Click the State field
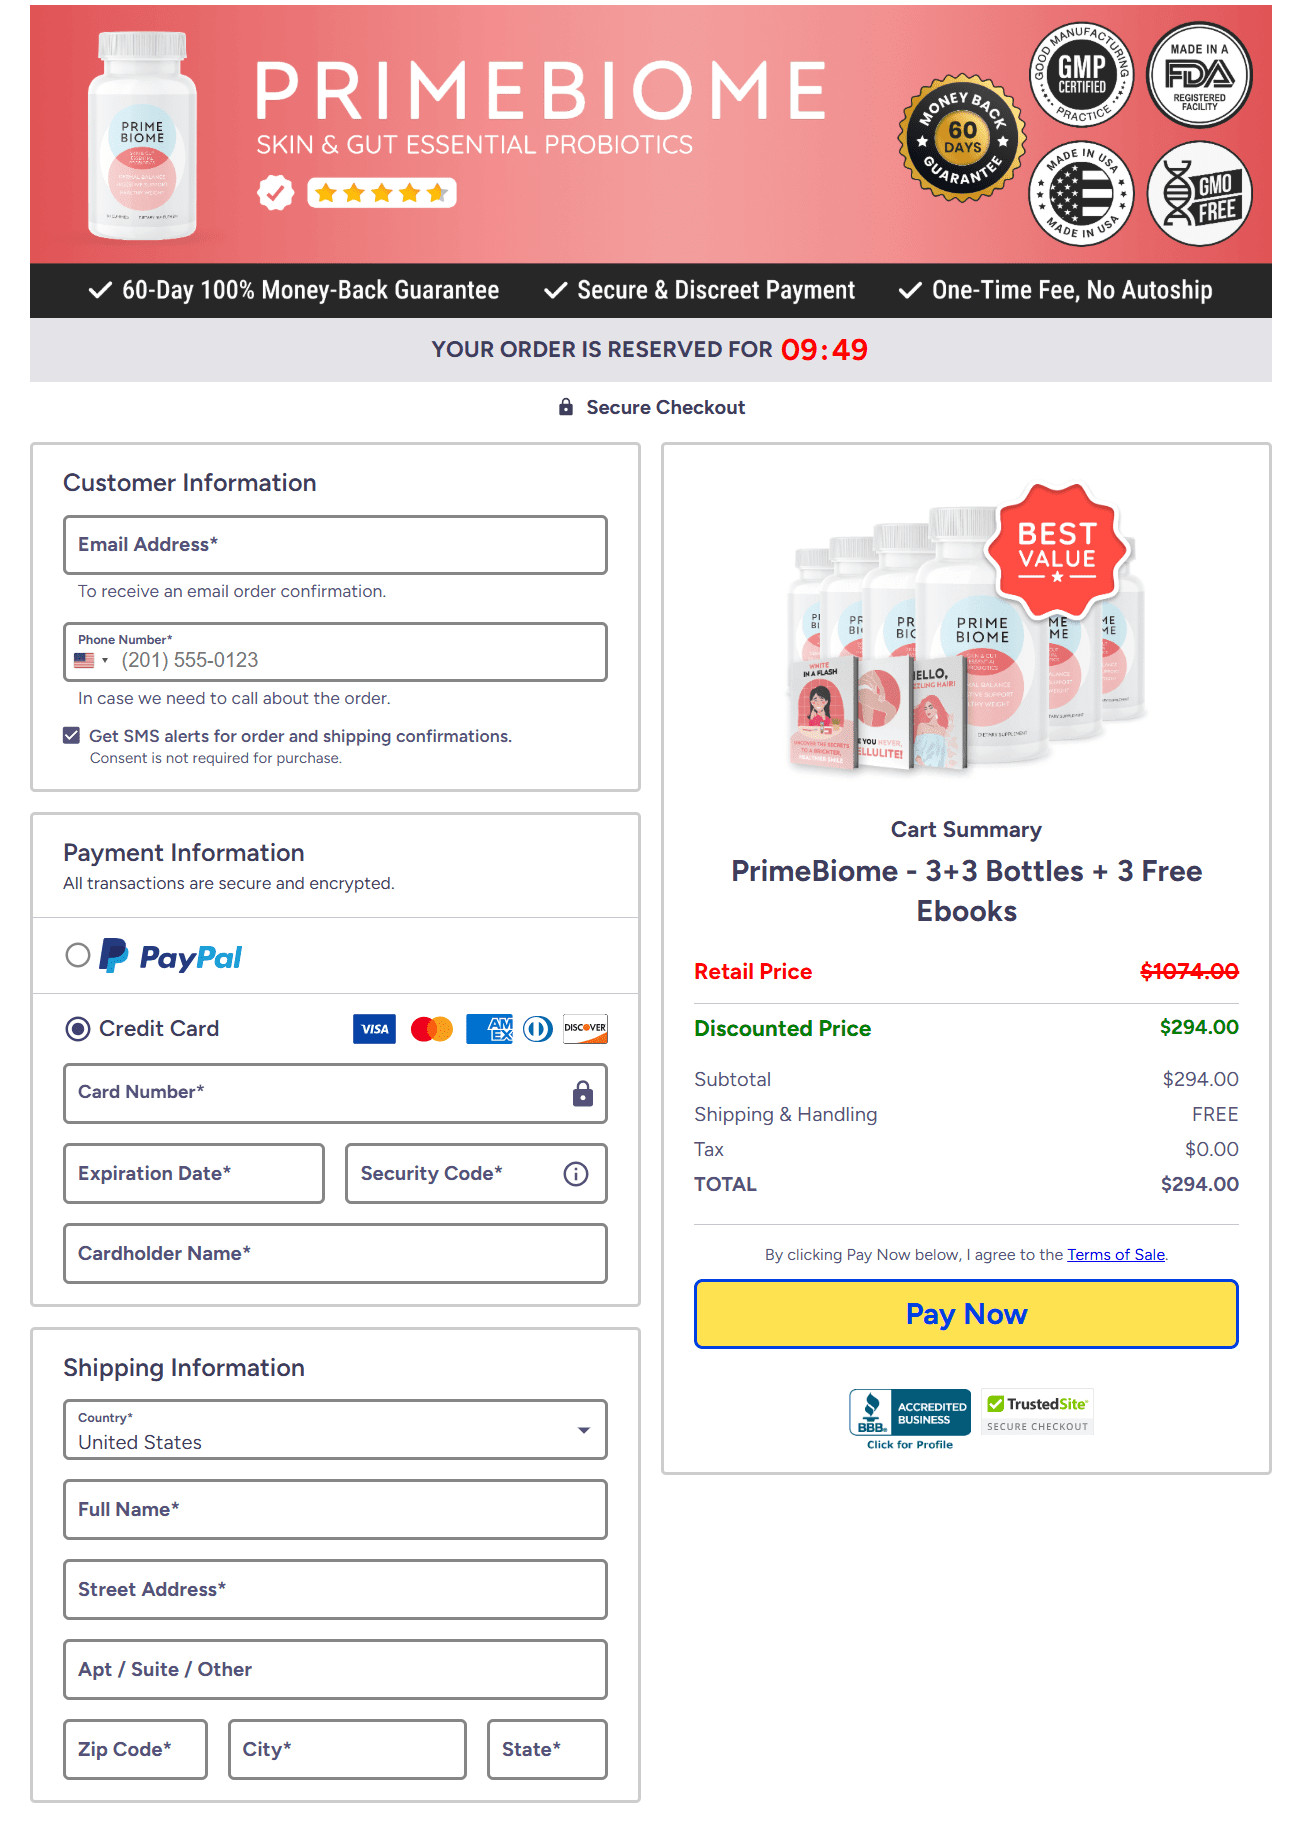The height and width of the screenshot is (1830, 1303). pos(547,1750)
